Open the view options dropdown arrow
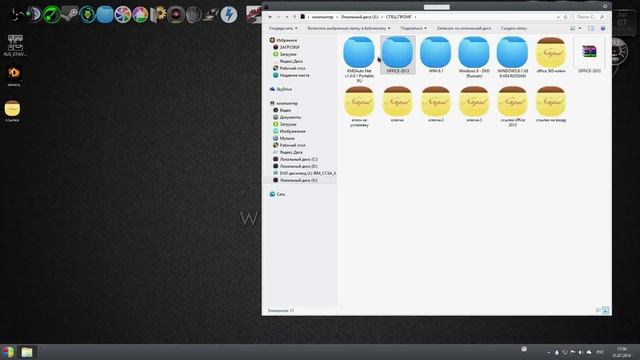 click(x=580, y=28)
